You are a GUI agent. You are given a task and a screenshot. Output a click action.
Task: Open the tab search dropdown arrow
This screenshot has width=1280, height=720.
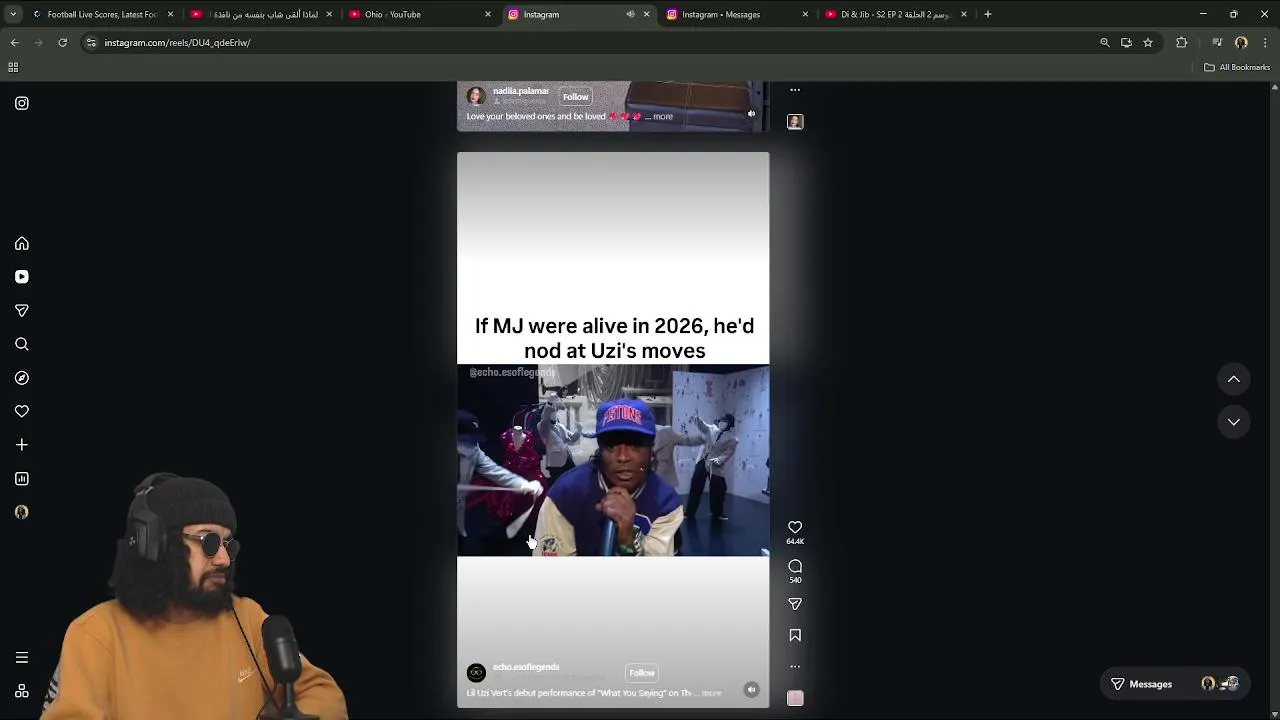pyautogui.click(x=12, y=14)
